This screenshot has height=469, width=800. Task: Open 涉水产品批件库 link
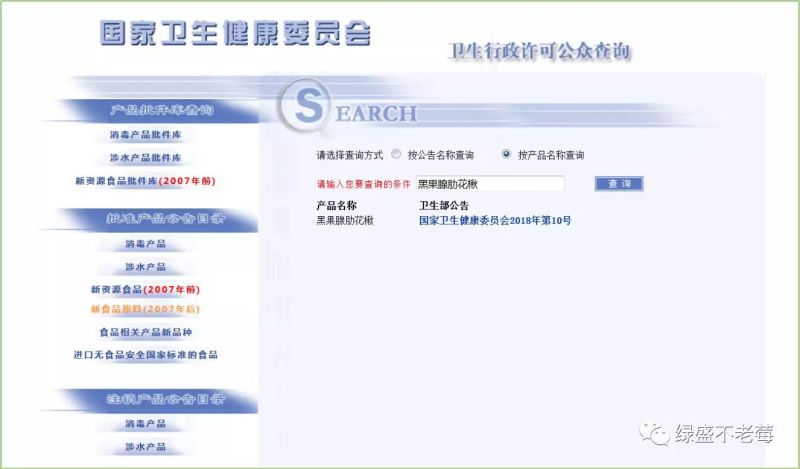click(x=145, y=158)
